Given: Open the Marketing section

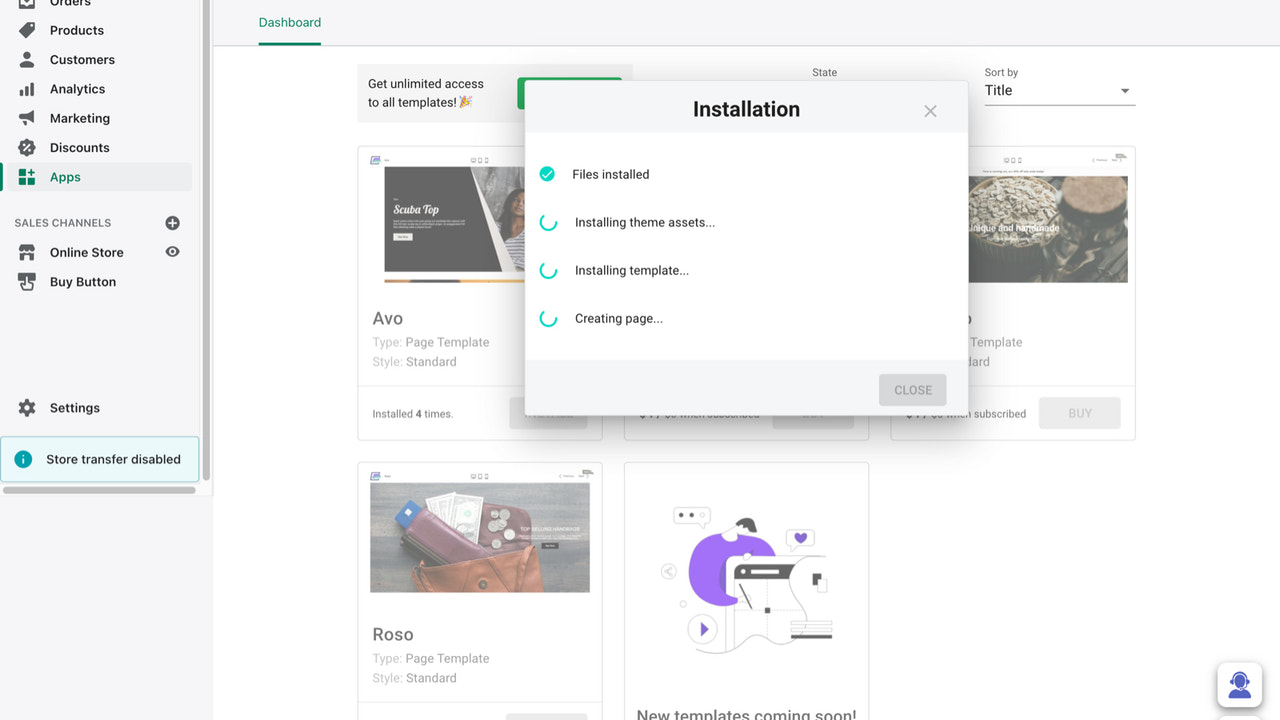Looking at the screenshot, I should [x=80, y=117].
